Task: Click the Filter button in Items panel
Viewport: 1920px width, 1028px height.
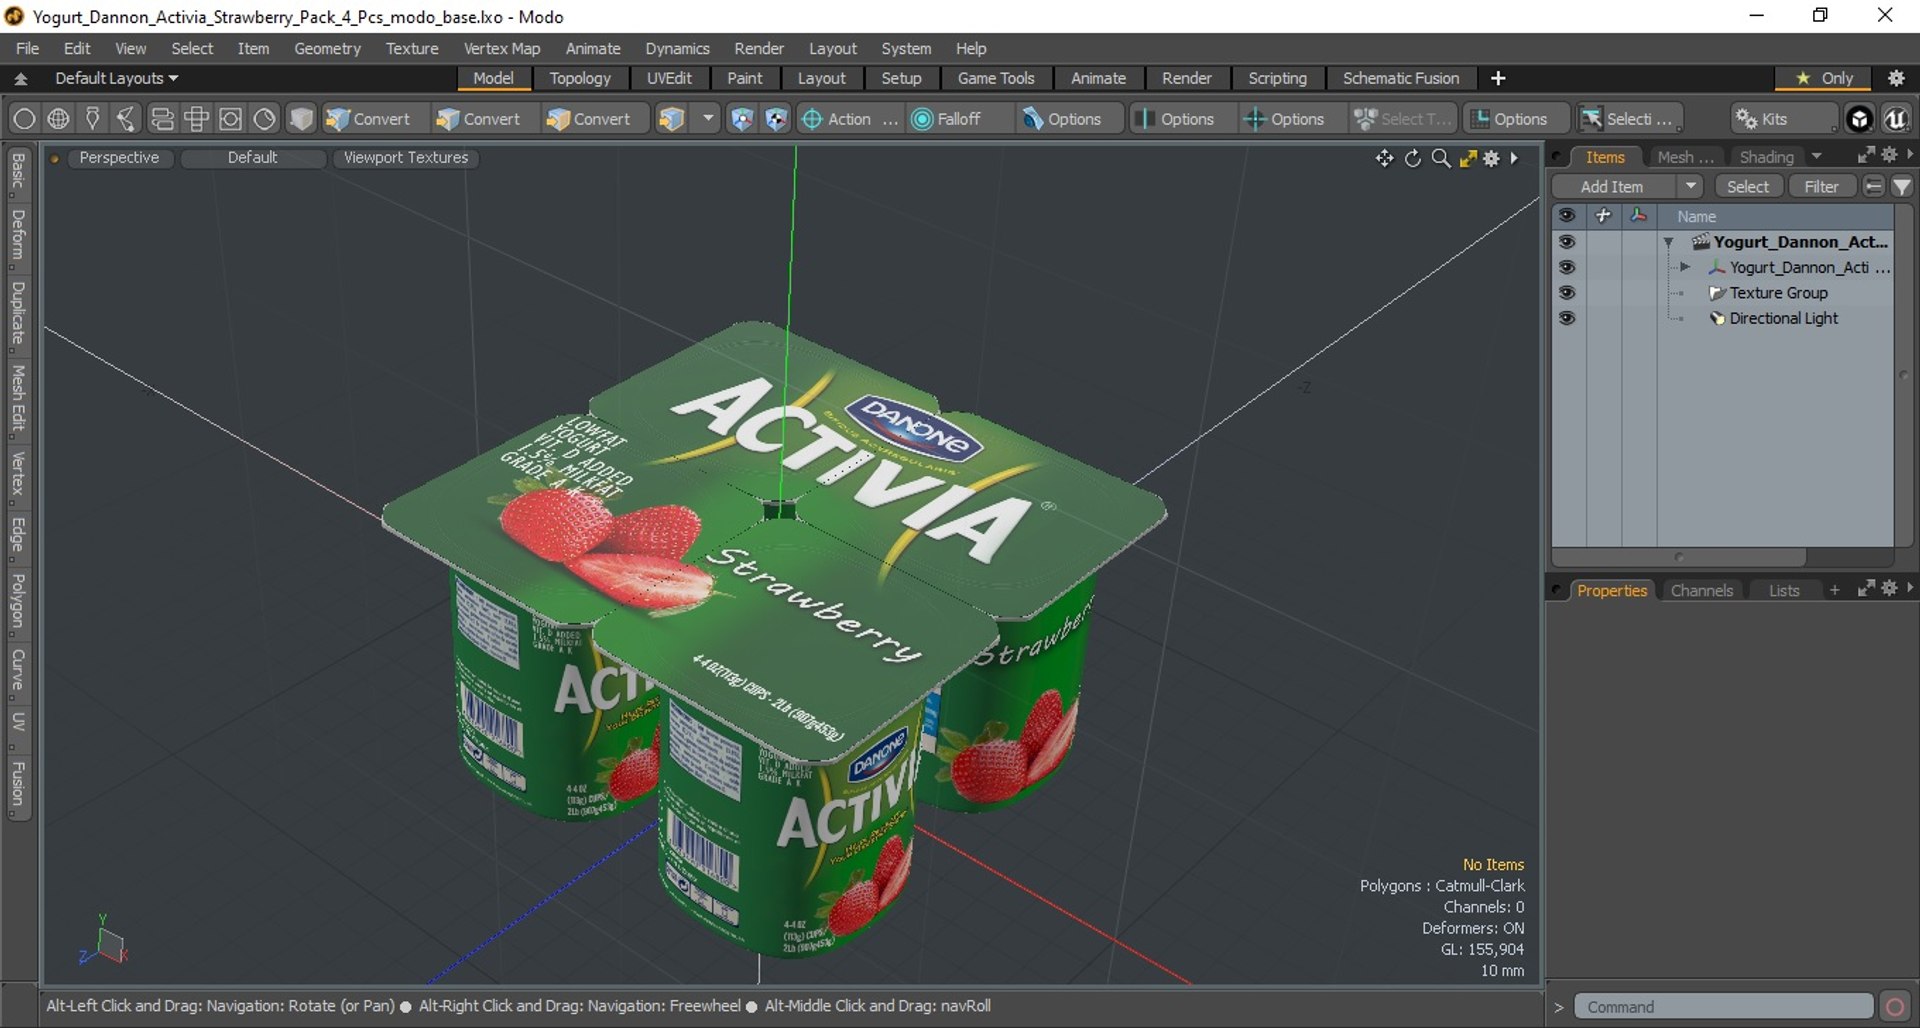Action: click(1821, 187)
